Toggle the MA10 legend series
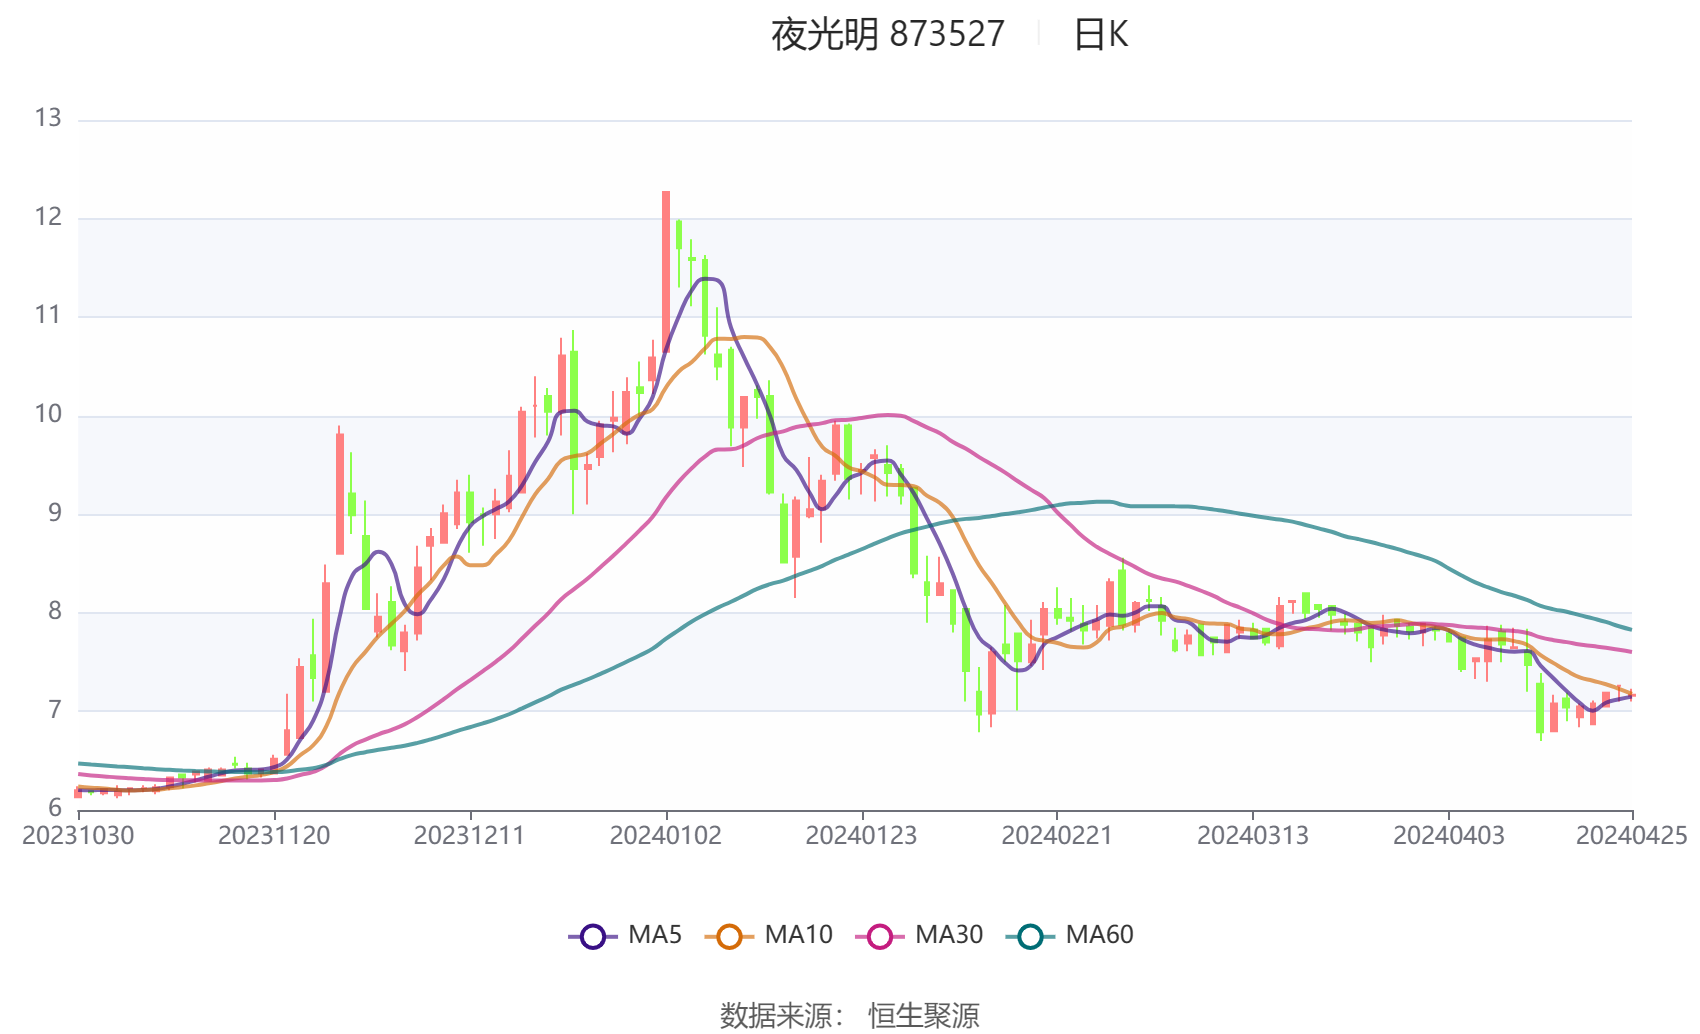 (x=768, y=935)
